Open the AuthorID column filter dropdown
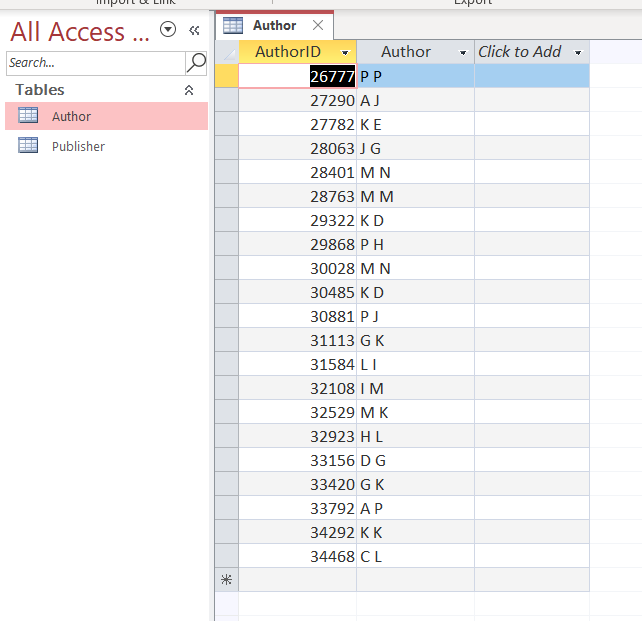Screen dimensions: 642x621 pos(345,52)
